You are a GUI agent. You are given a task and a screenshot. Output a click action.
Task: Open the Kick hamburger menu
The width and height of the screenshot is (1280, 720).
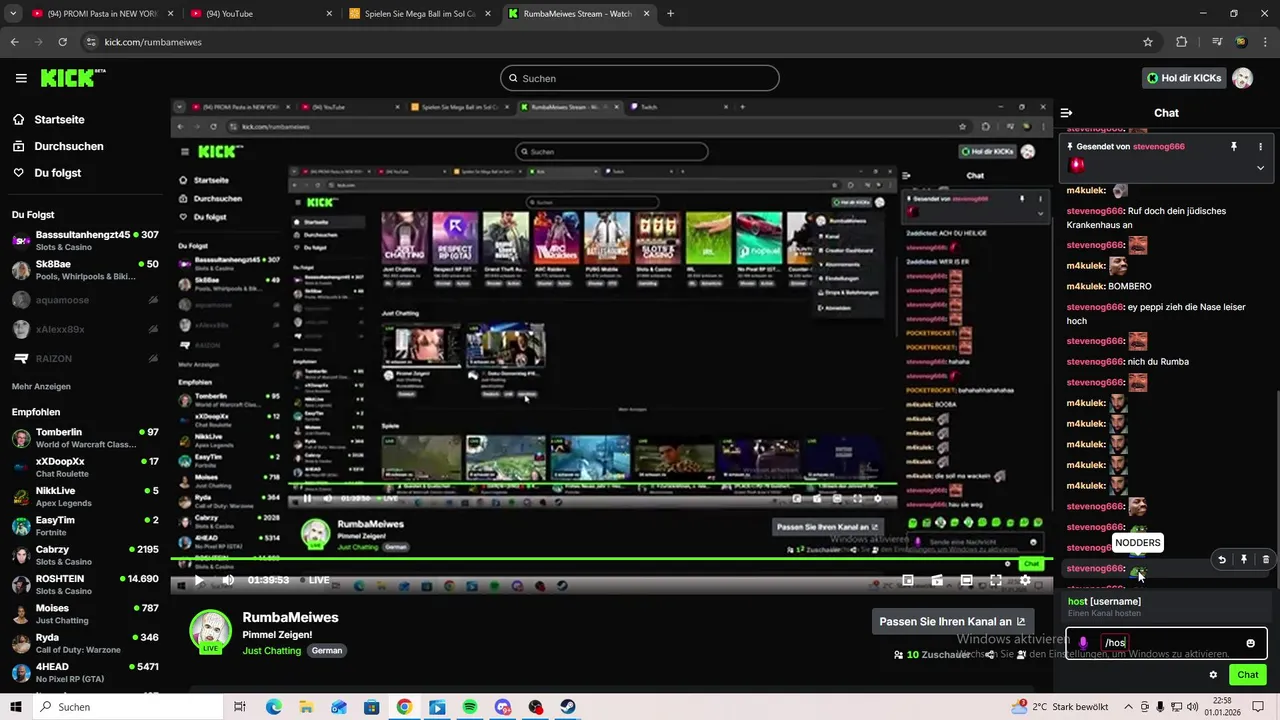pos(21,78)
